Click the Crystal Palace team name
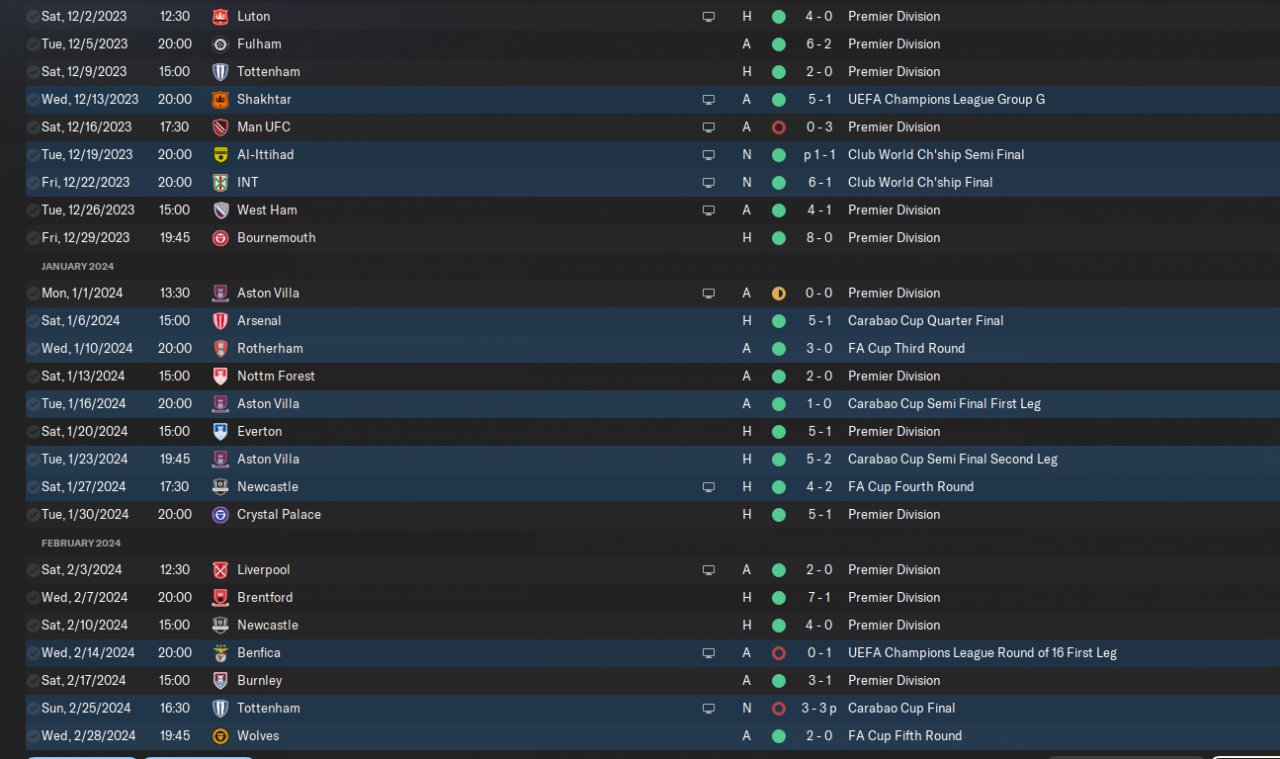The image size is (1280, 759). [279, 515]
